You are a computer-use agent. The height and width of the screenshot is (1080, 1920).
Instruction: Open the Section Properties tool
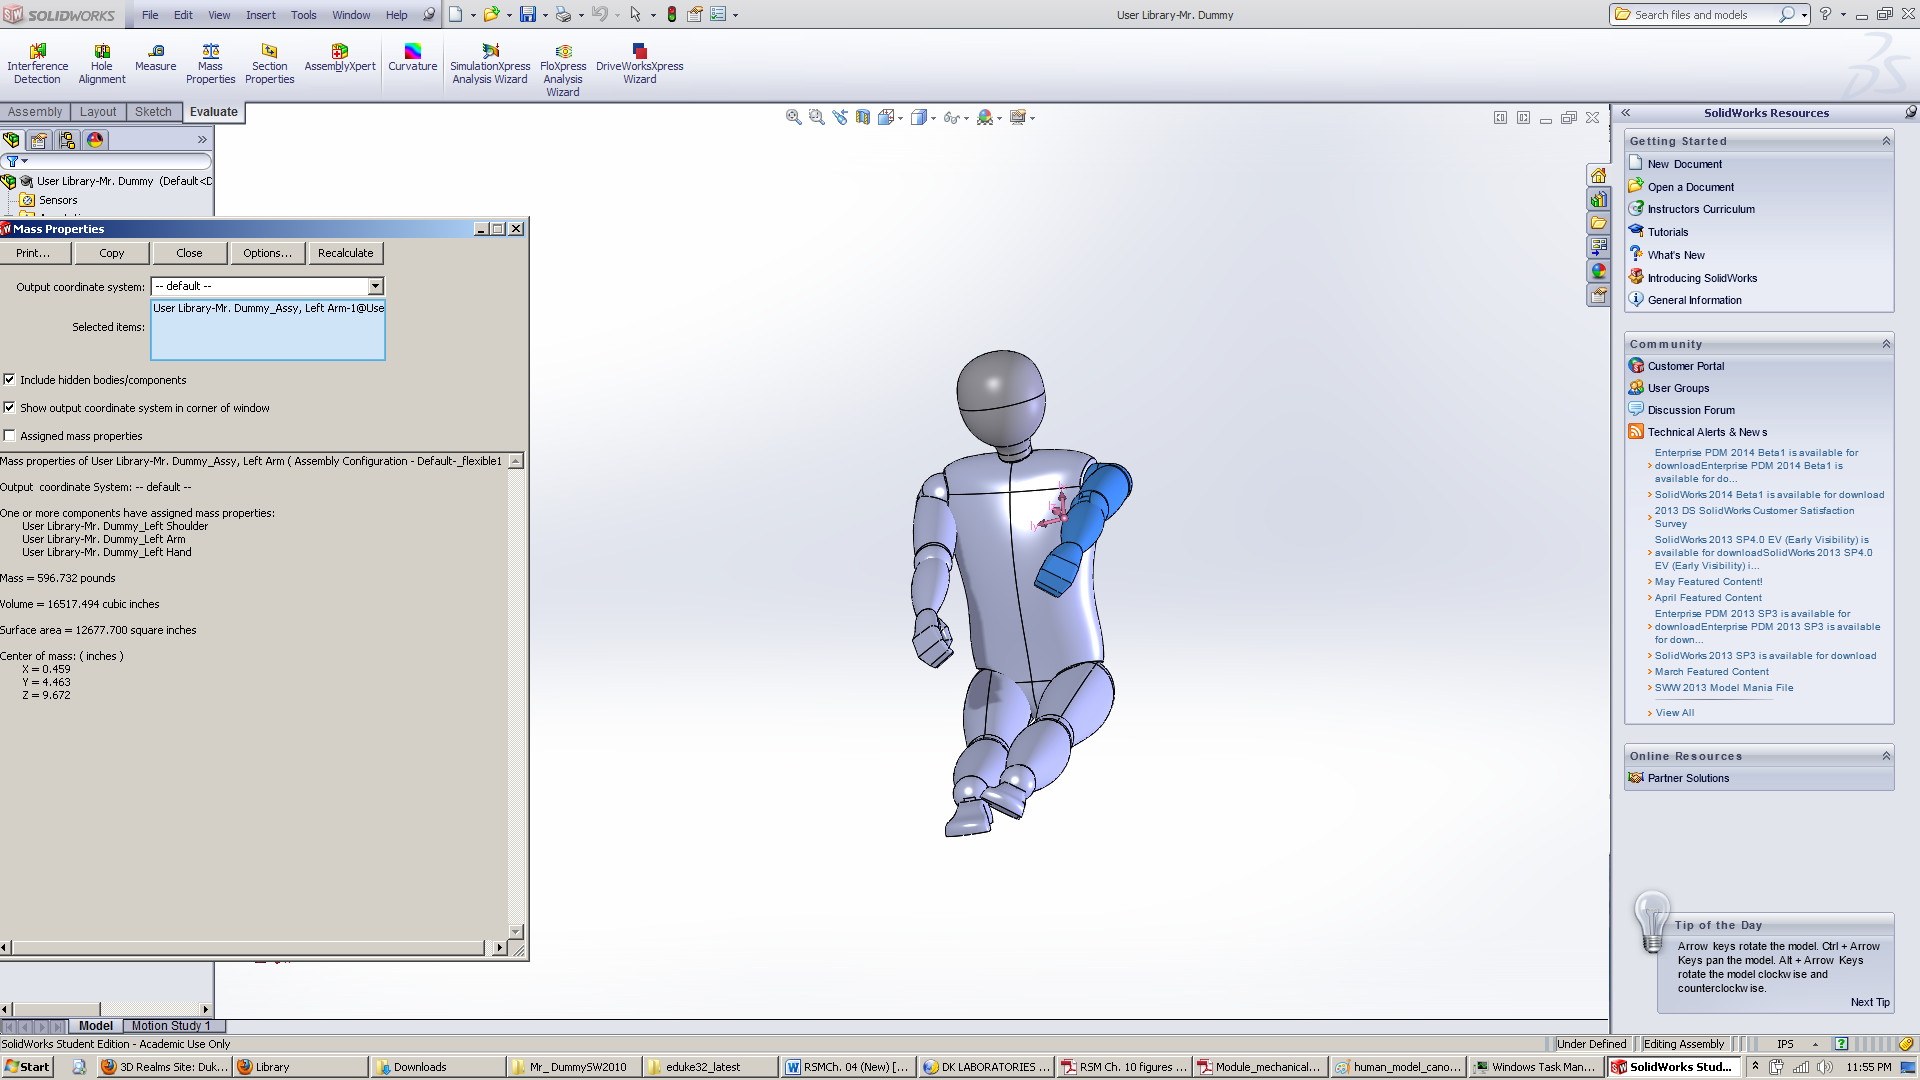click(x=269, y=64)
